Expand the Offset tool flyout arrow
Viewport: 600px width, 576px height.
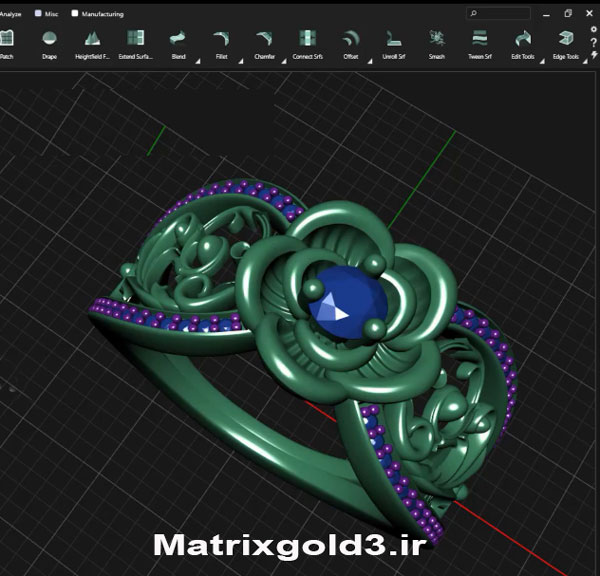[x=370, y=61]
